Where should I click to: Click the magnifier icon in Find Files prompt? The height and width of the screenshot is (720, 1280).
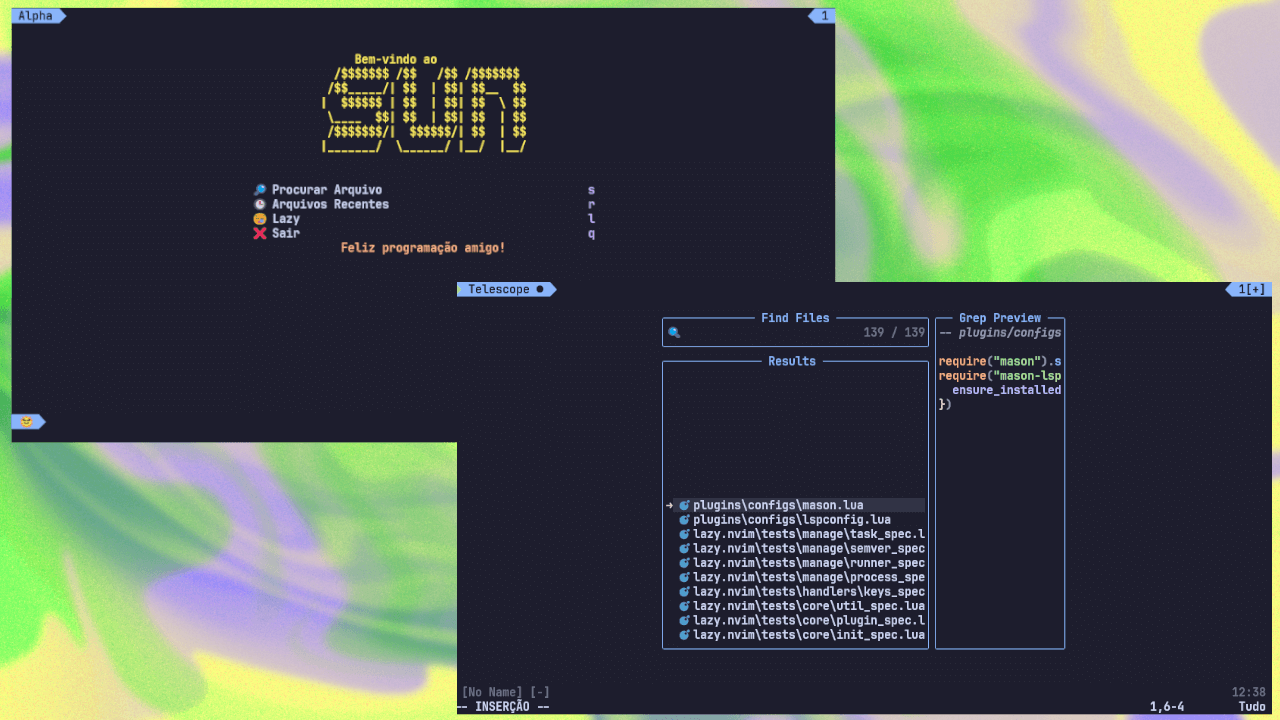(x=674, y=333)
